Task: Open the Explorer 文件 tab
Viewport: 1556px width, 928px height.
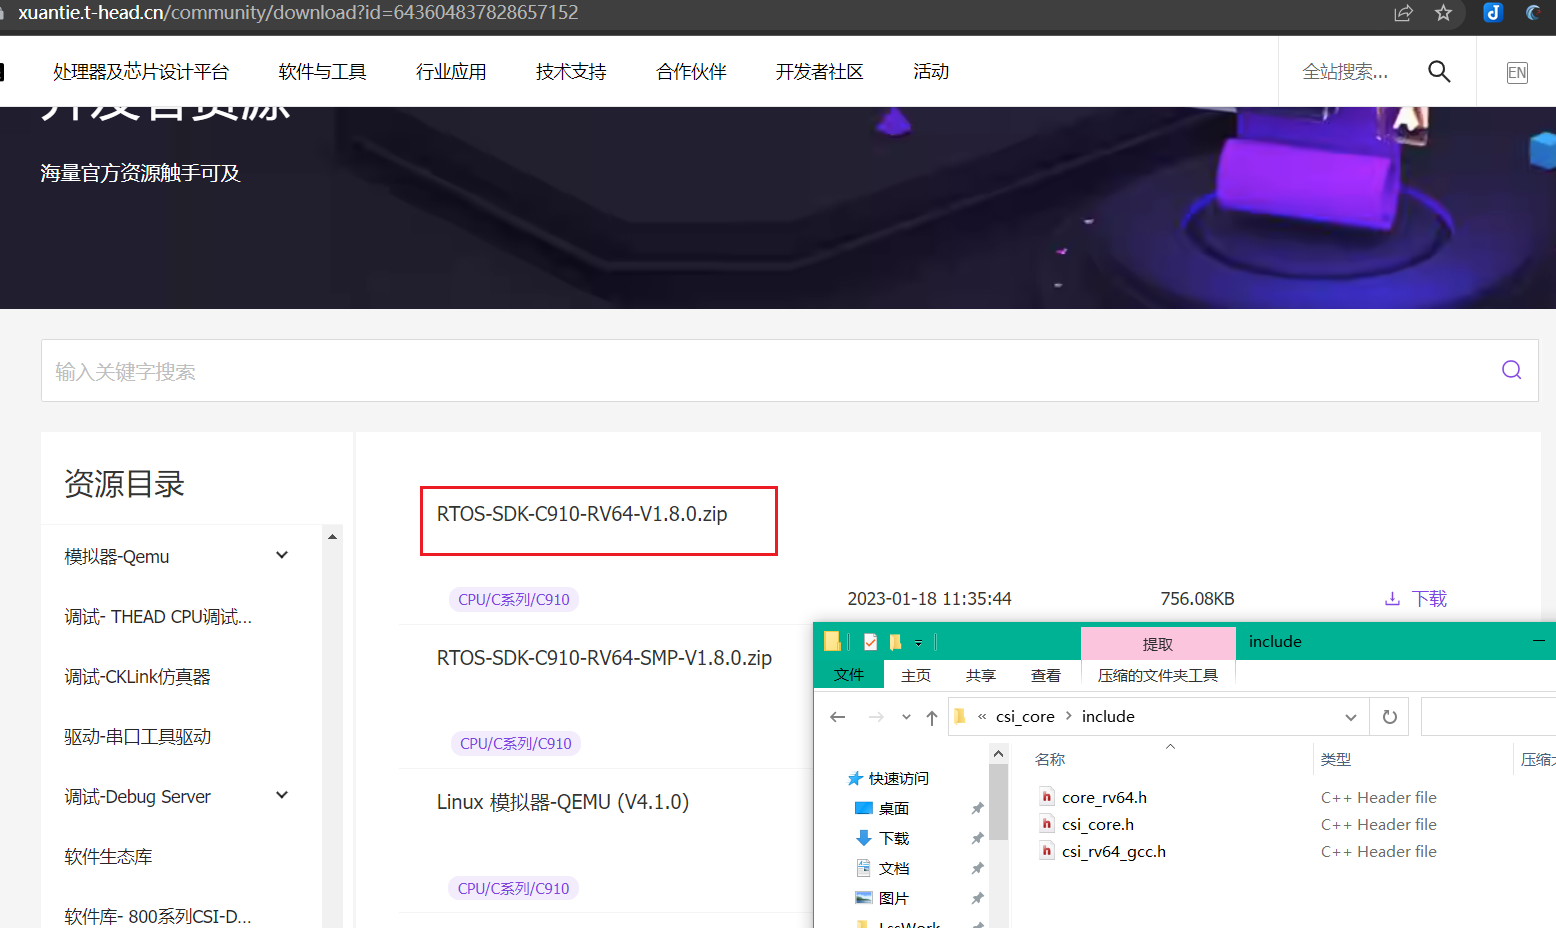Action: tap(849, 675)
